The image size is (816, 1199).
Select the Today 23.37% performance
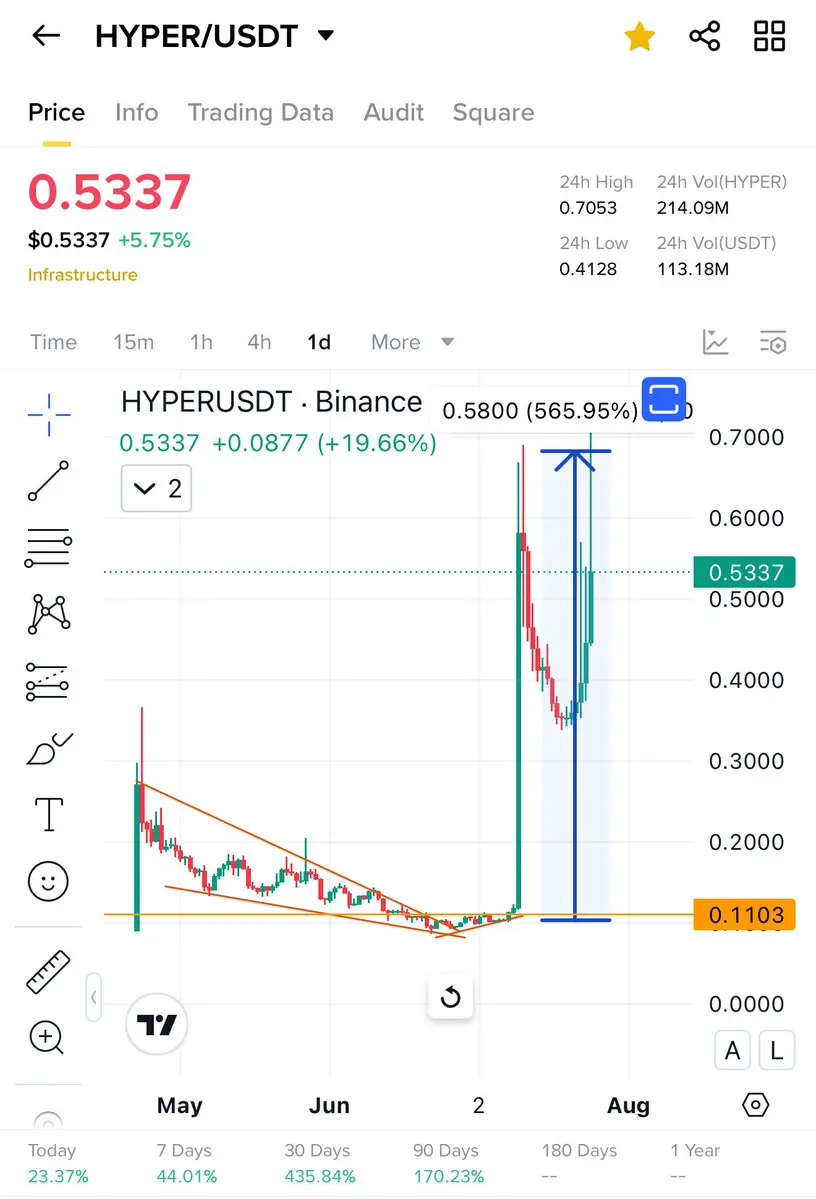tap(58, 1163)
